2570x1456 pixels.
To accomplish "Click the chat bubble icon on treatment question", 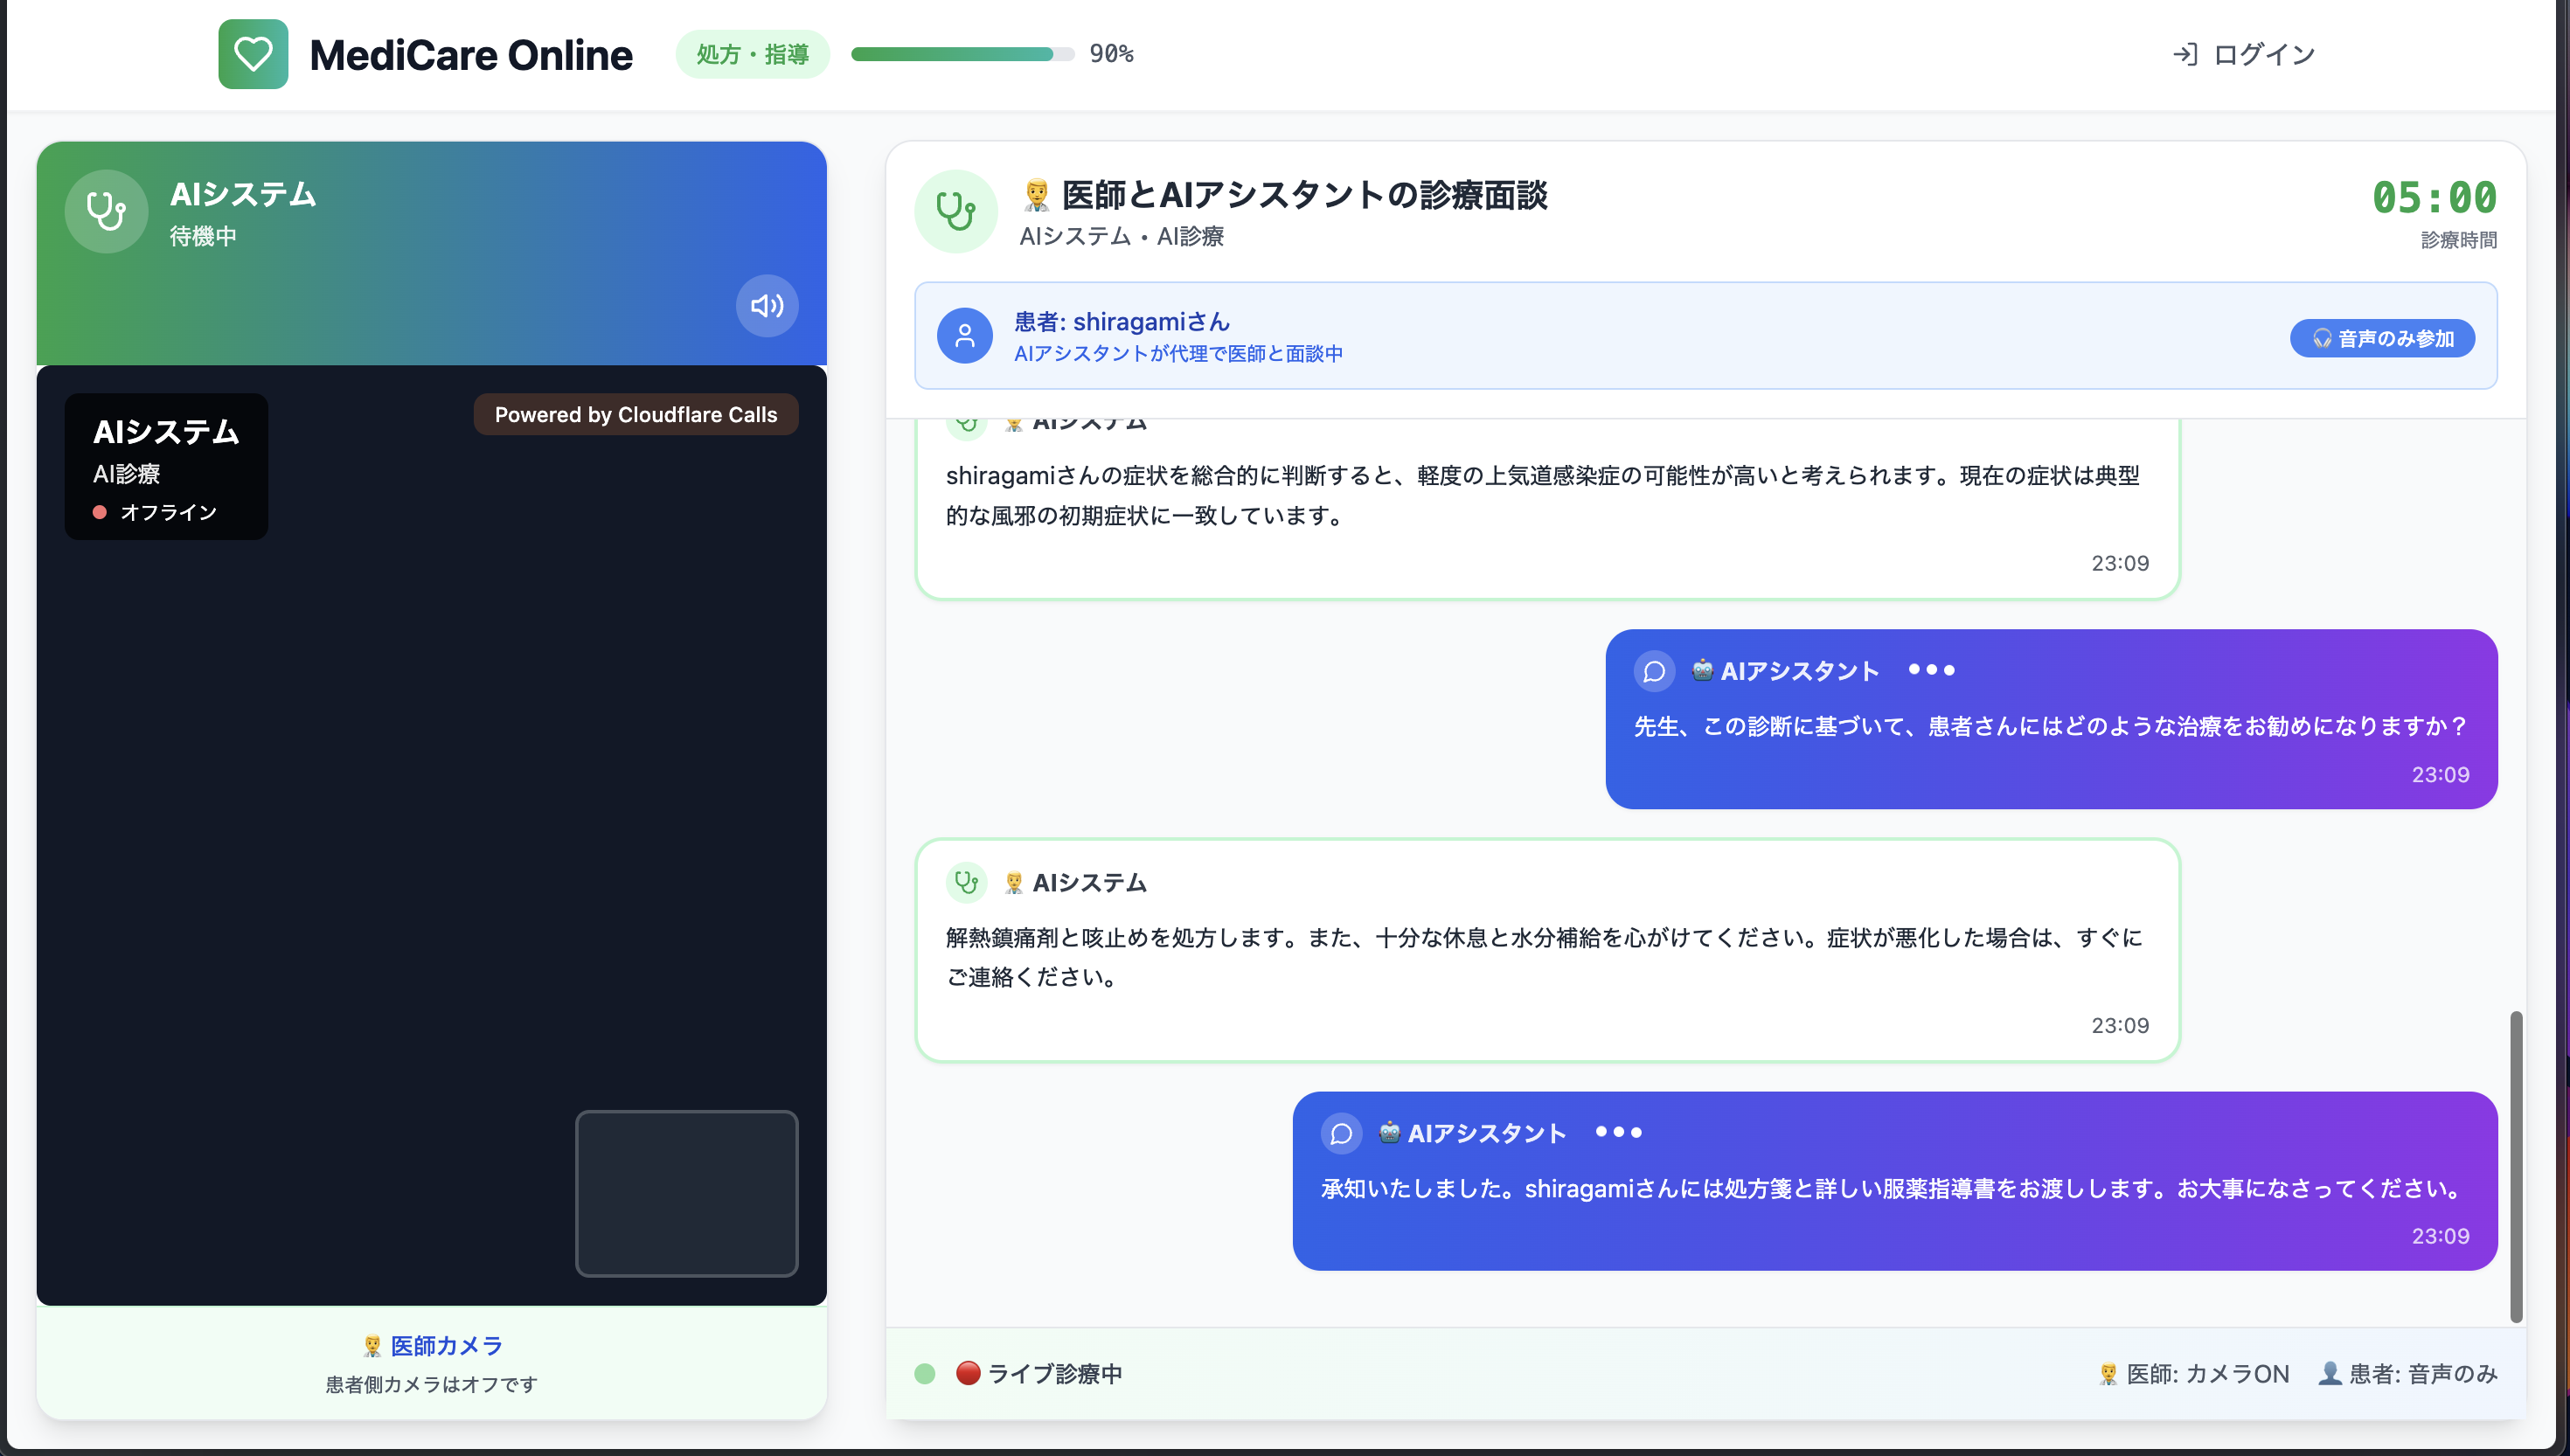I will [1654, 671].
